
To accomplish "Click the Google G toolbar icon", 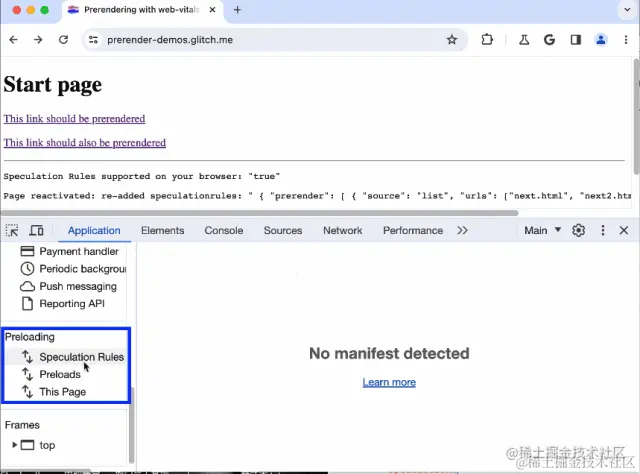I will click(x=549, y=40).
